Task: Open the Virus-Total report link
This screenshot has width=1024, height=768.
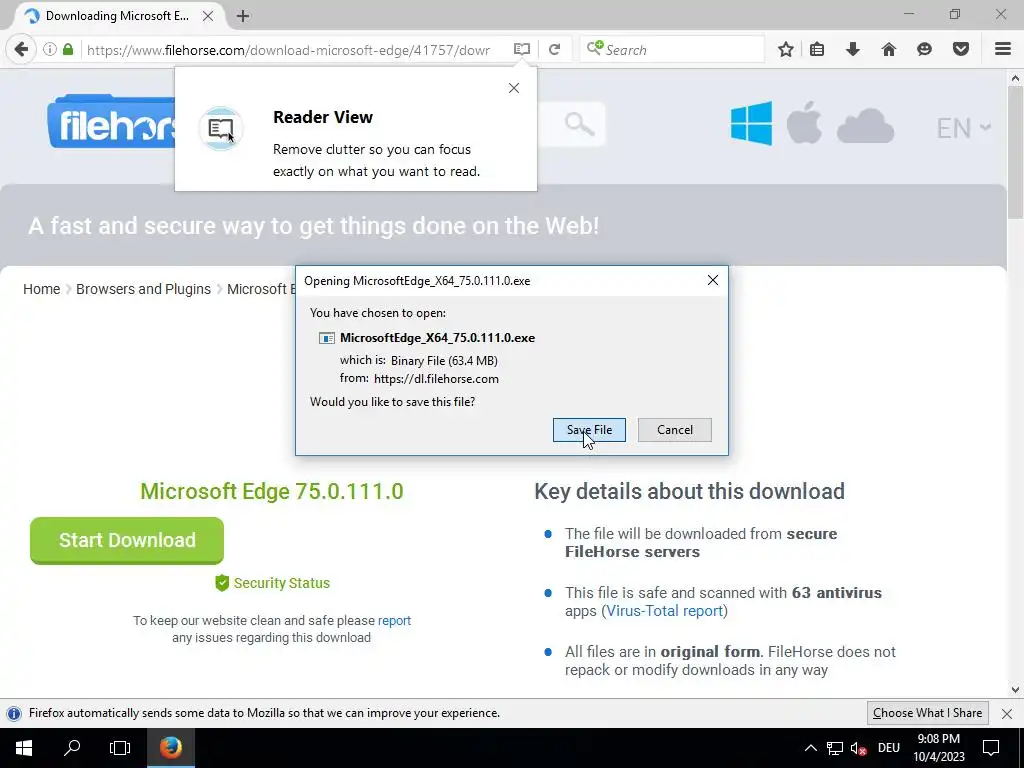Action: pos(665,611)
